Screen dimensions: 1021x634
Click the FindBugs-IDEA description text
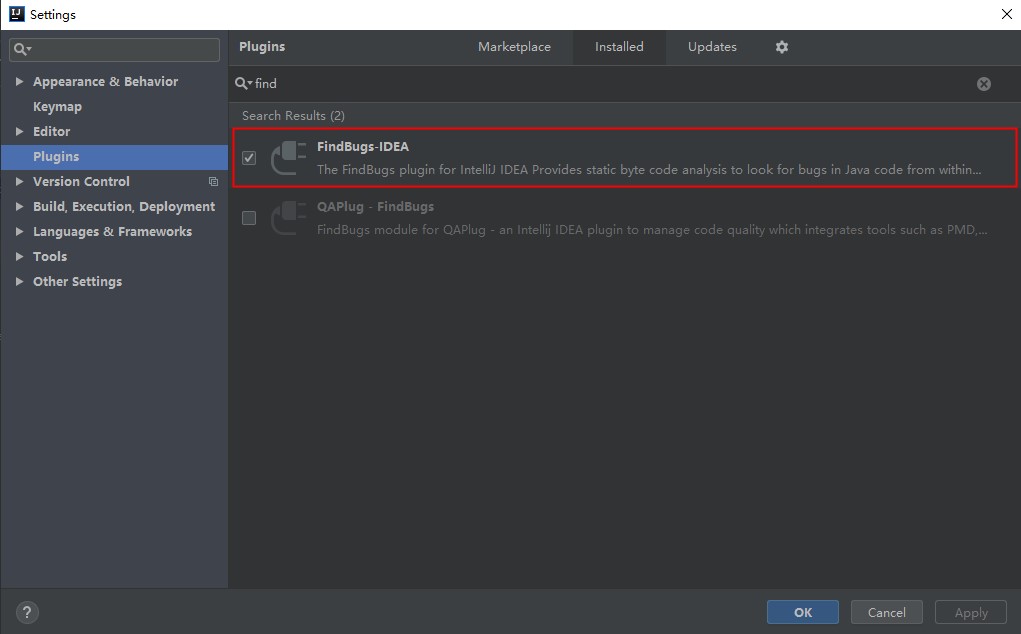point(649,170)
